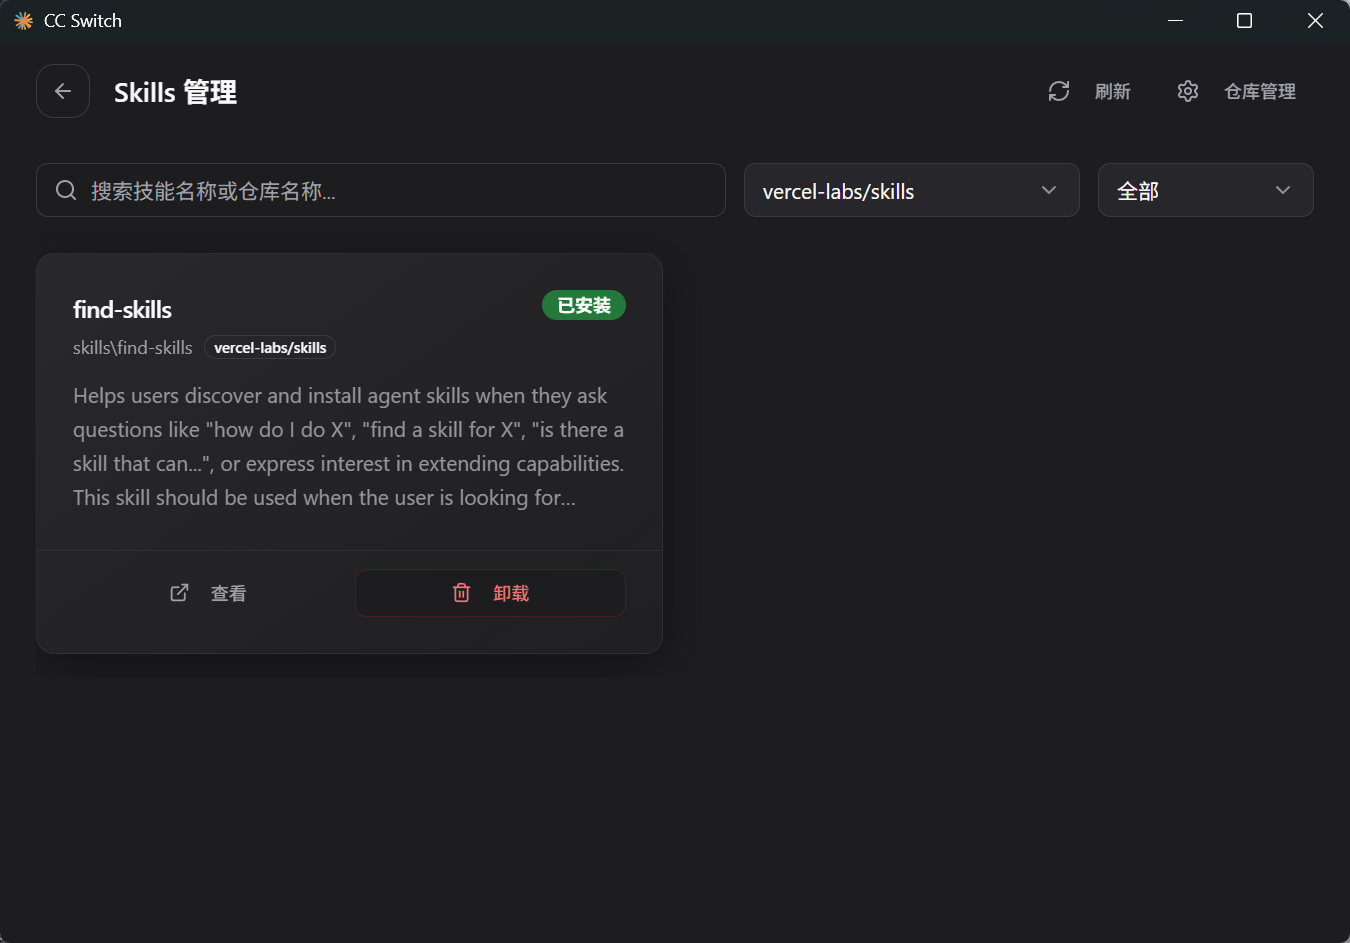Click the 查看 label on the find-skills card
The image size is (1350, 943).
pyautogui.click(x=228, y=593)
